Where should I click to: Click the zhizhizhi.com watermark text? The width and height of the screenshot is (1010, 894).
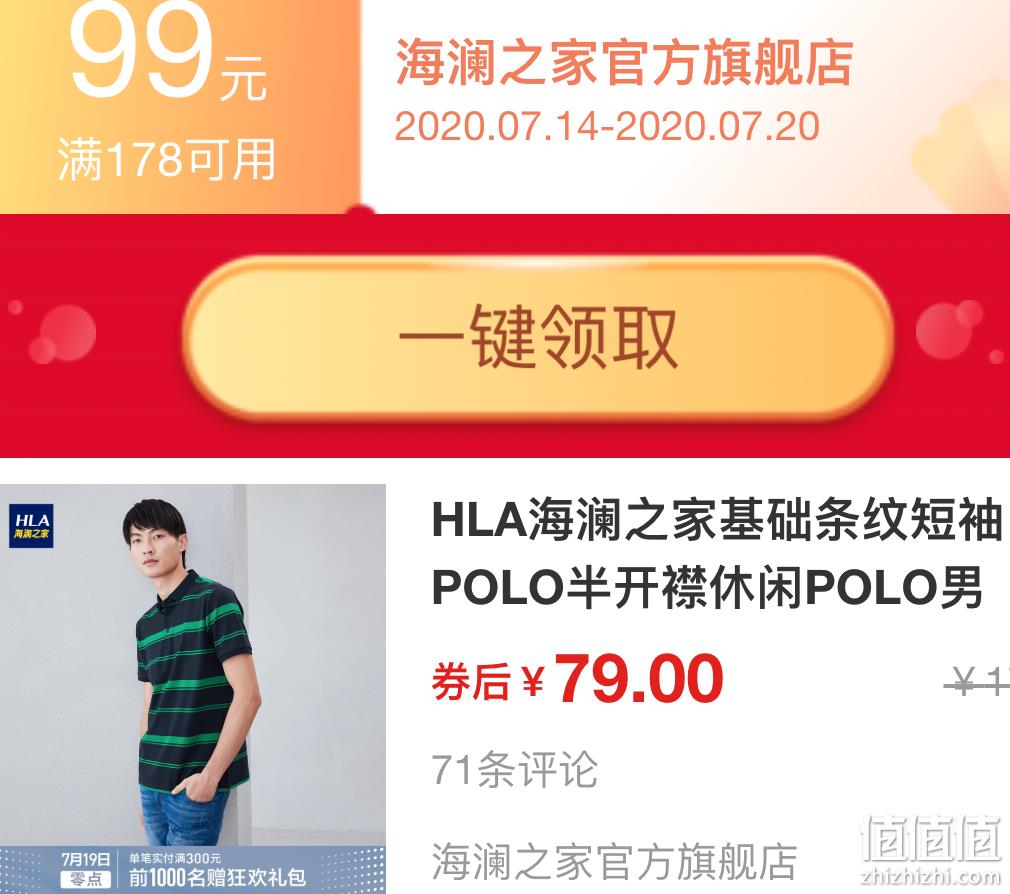pos(931,876)
